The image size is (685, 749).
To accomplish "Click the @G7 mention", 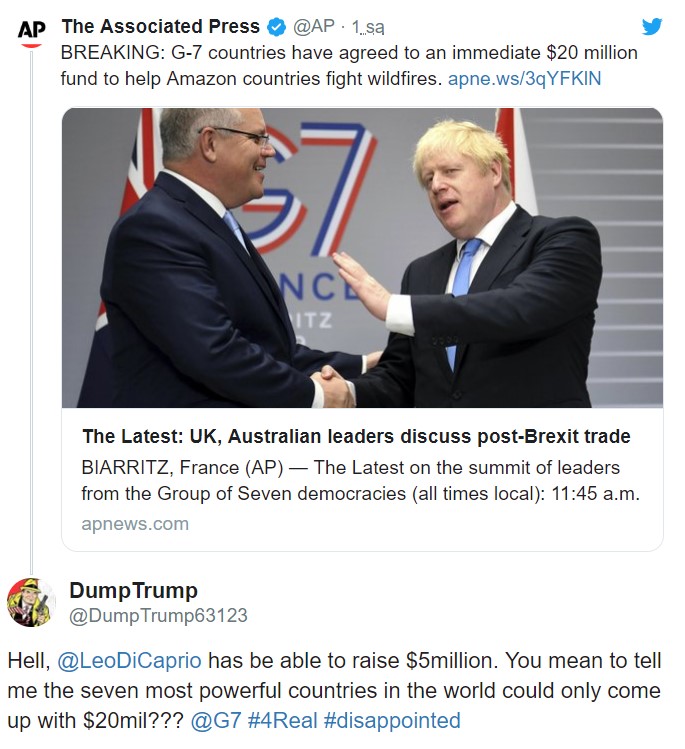I will (x=215, y=720).
